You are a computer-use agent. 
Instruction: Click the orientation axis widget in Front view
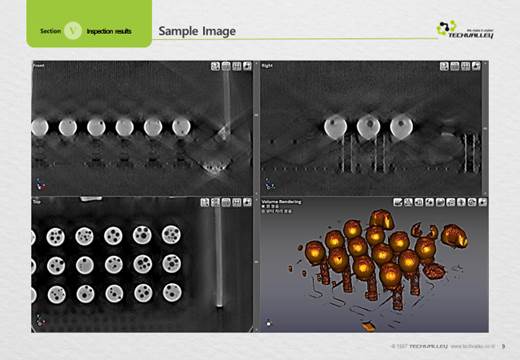pos(41,184)
